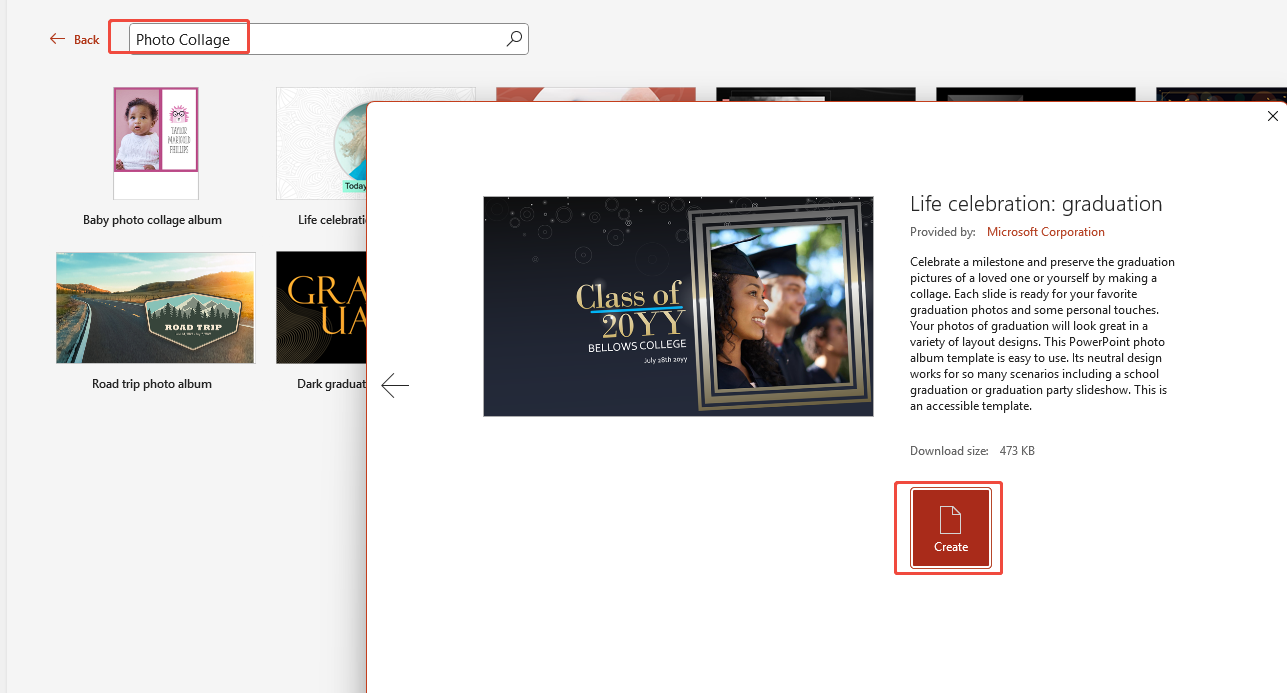This screenshot has height=693, width=1287.
Task: Dismiss the preview using the X icon
Action: [x=1272, y=116]
